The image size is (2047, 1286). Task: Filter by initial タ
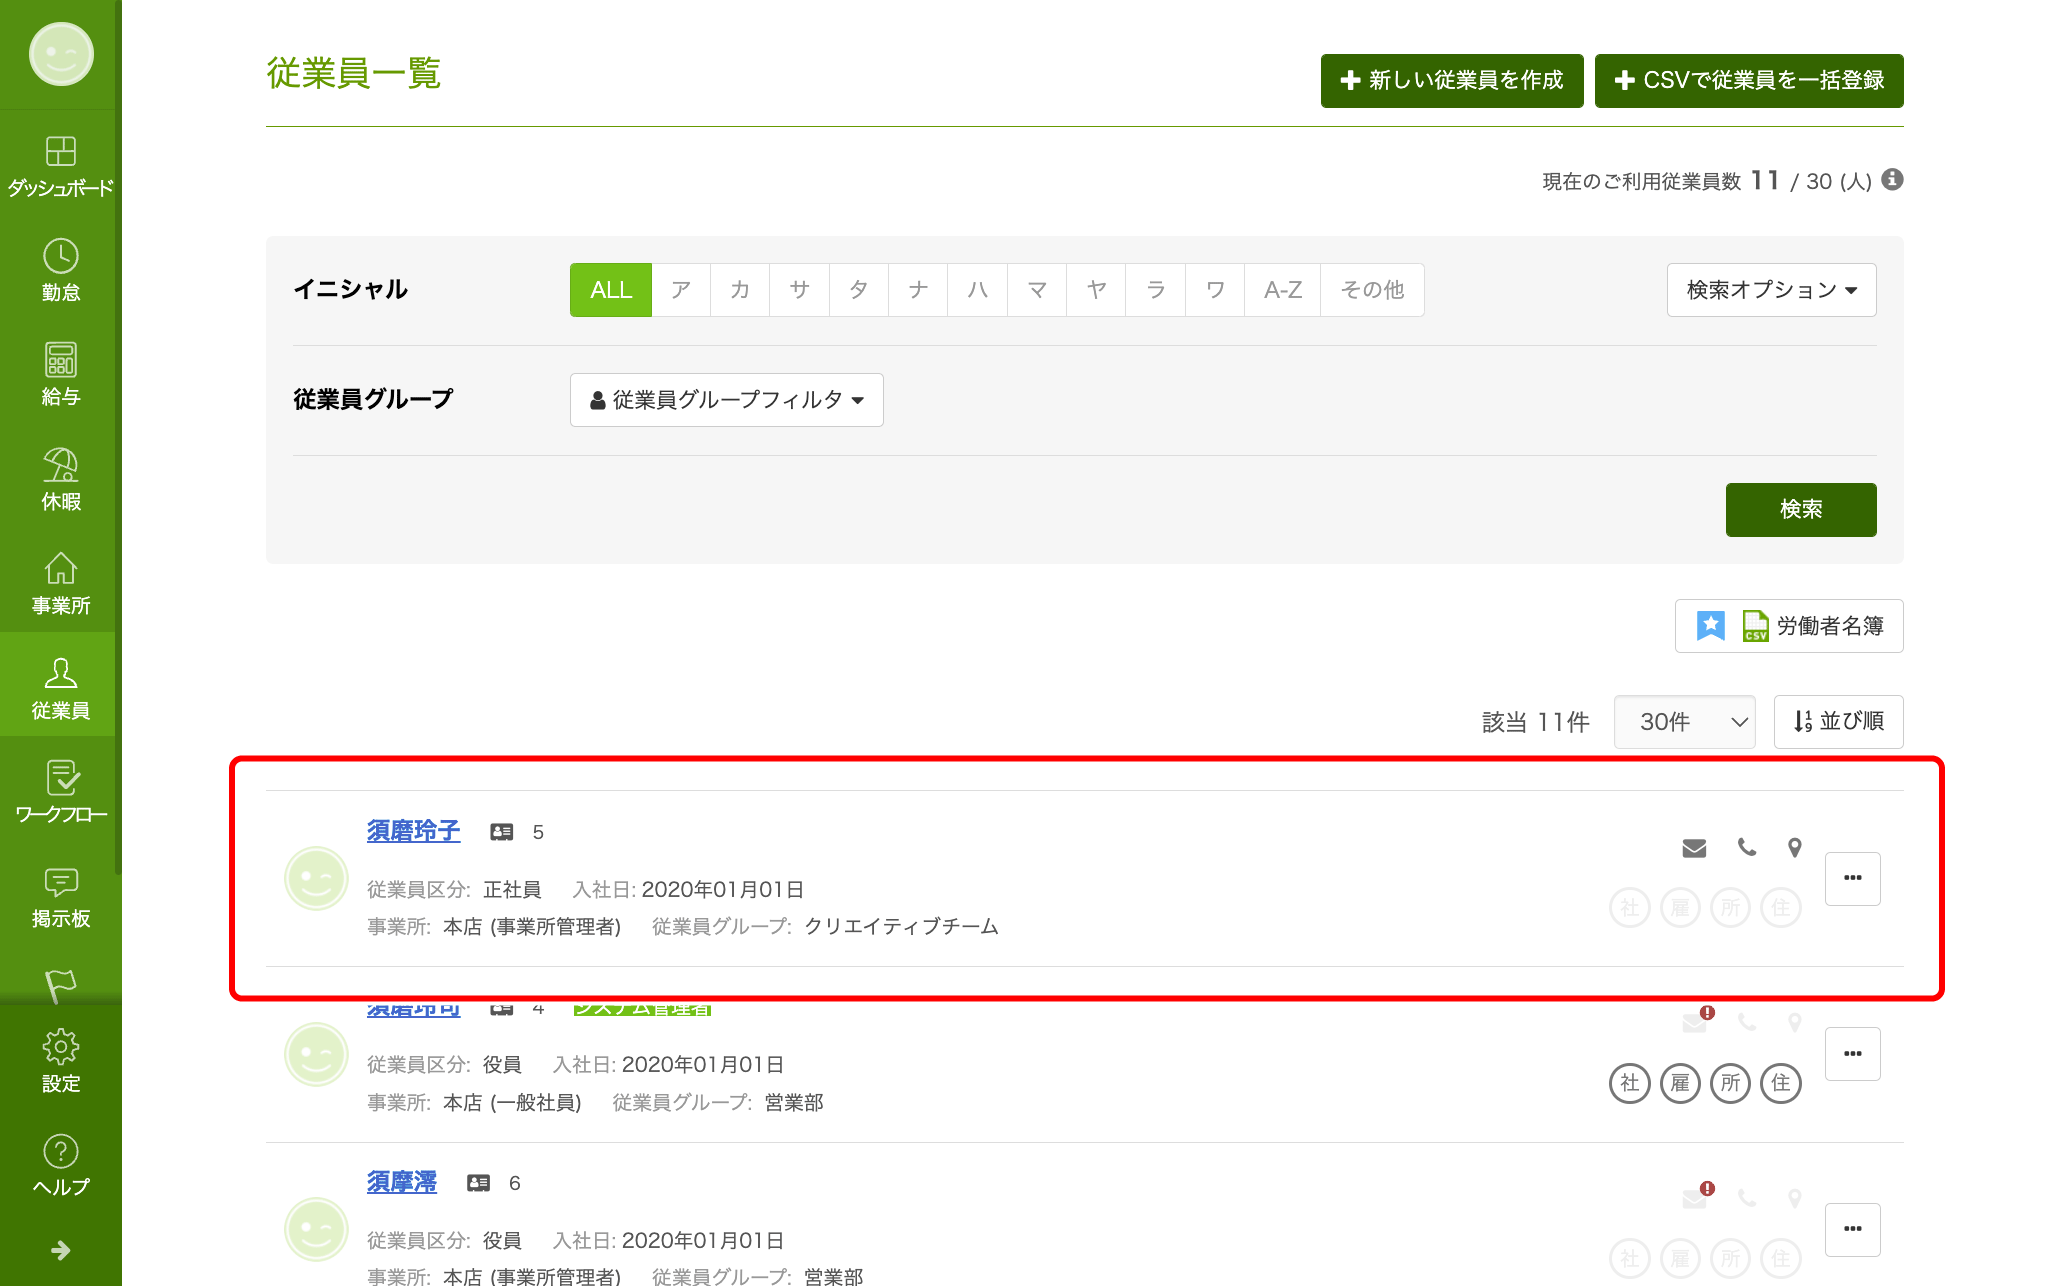pyautogui.click(x=859, y=290)
